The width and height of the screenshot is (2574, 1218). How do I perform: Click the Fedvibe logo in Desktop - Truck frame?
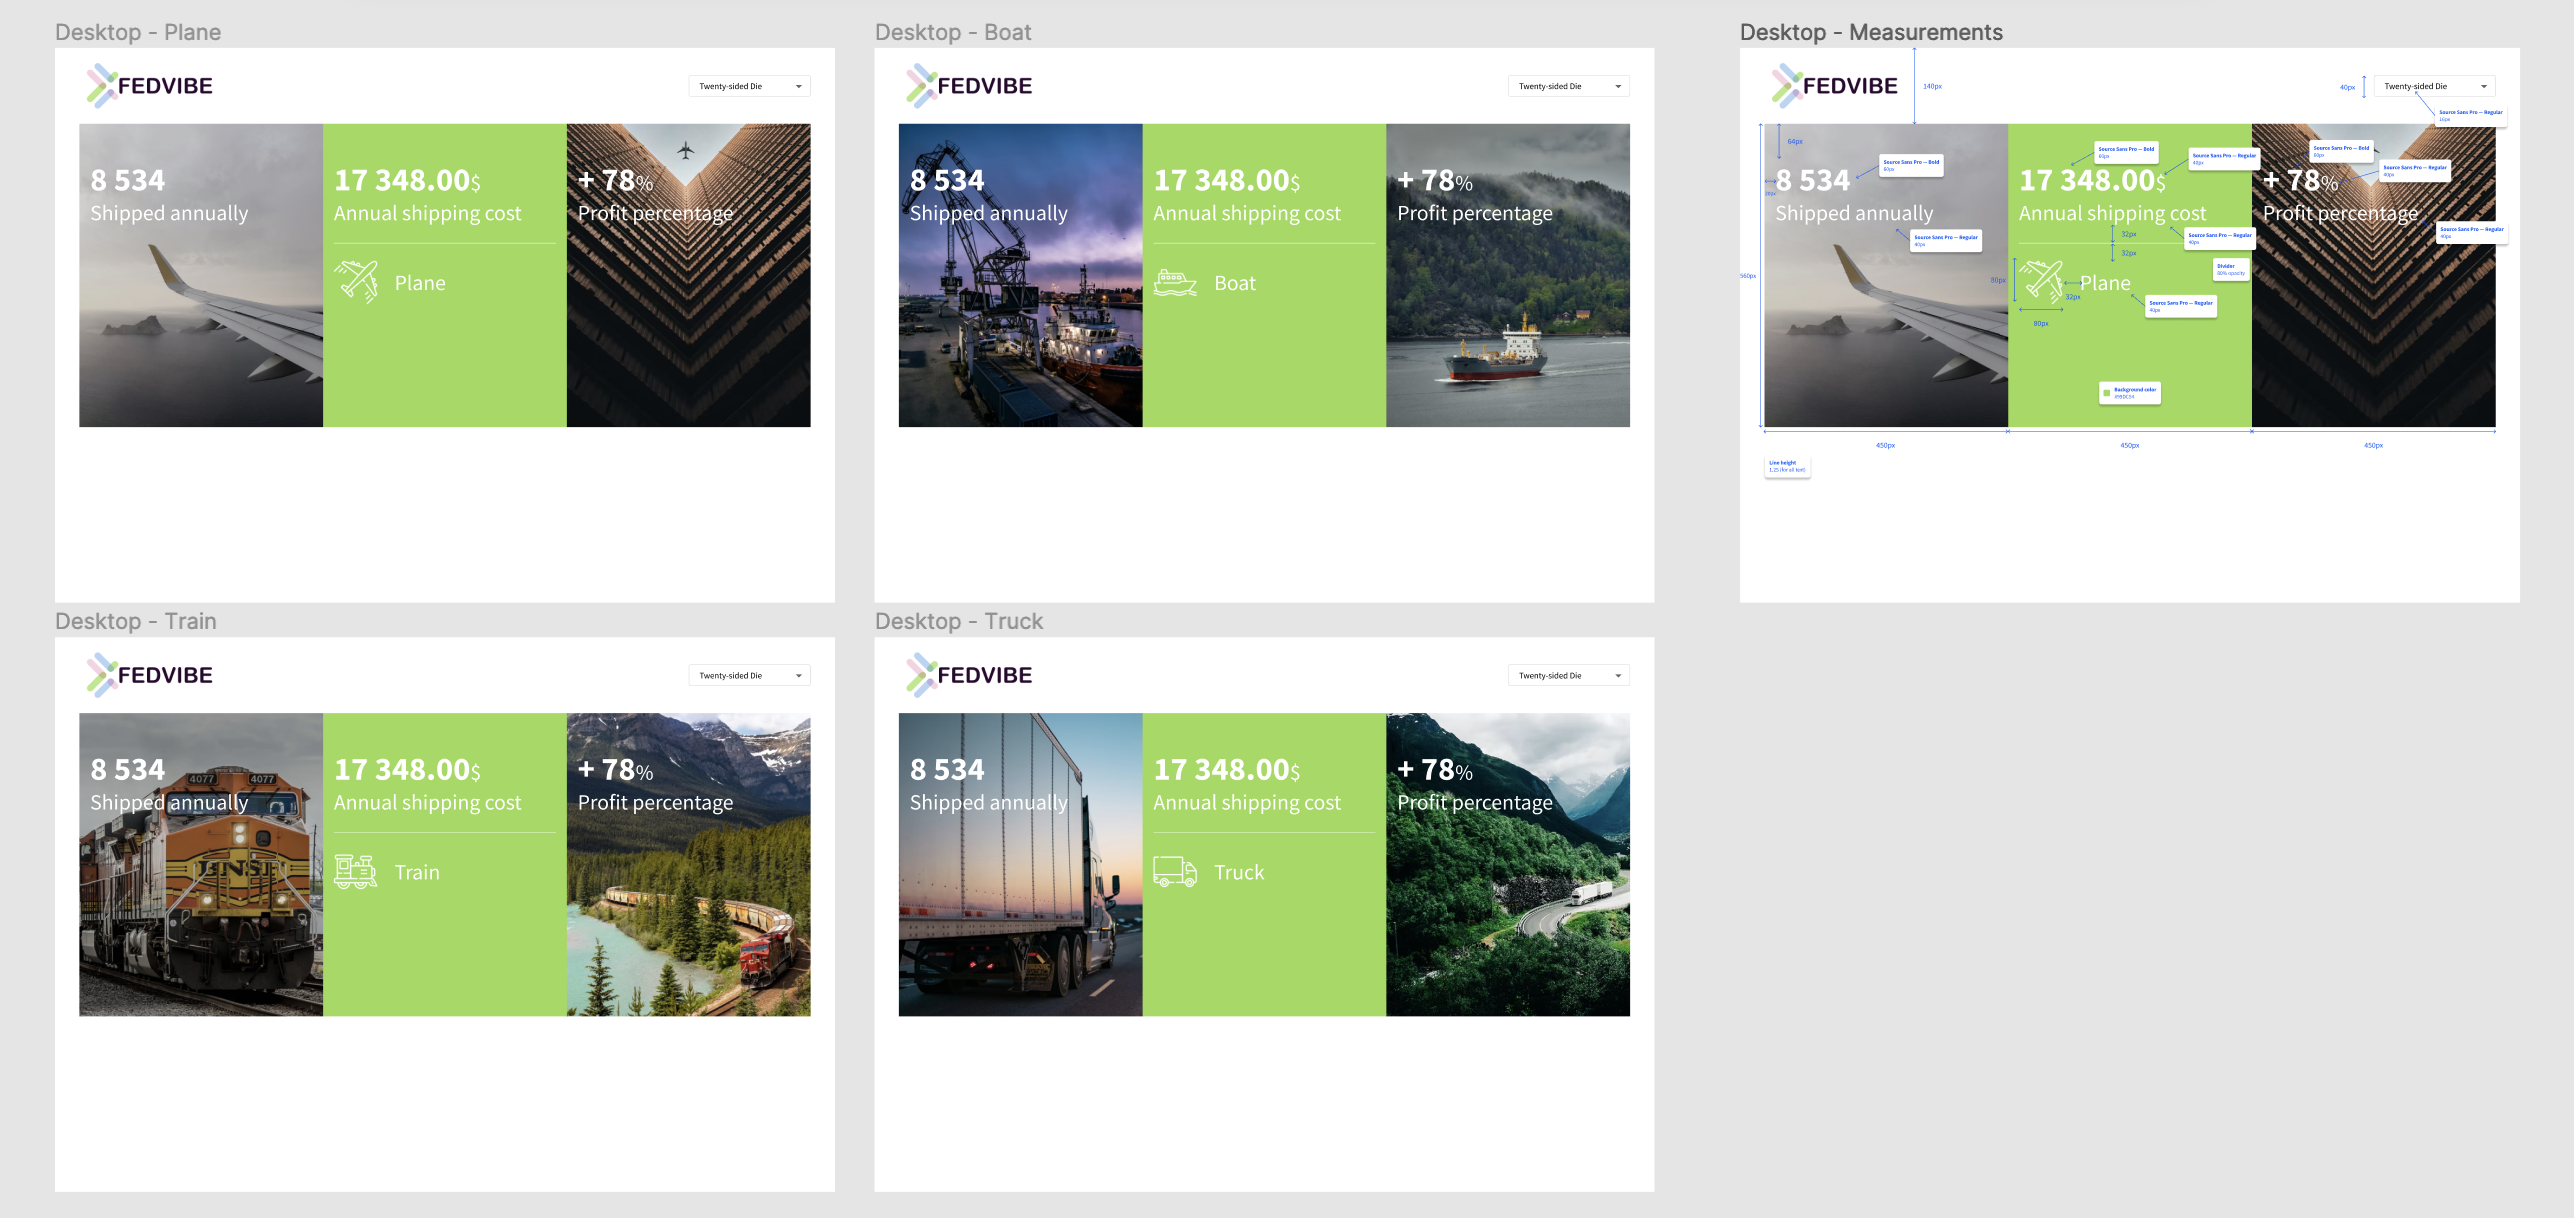pos(969,675)
